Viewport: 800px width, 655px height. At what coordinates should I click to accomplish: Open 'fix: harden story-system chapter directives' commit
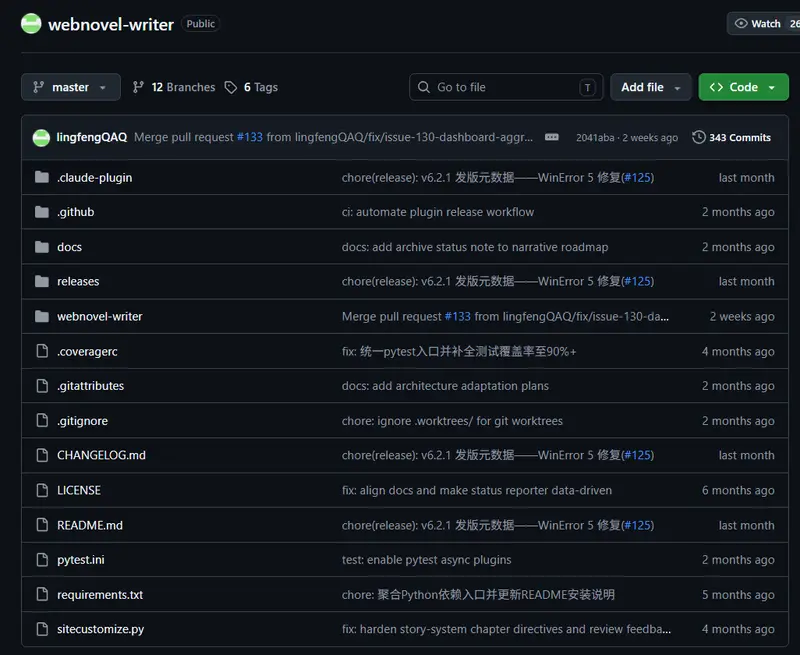506,629
